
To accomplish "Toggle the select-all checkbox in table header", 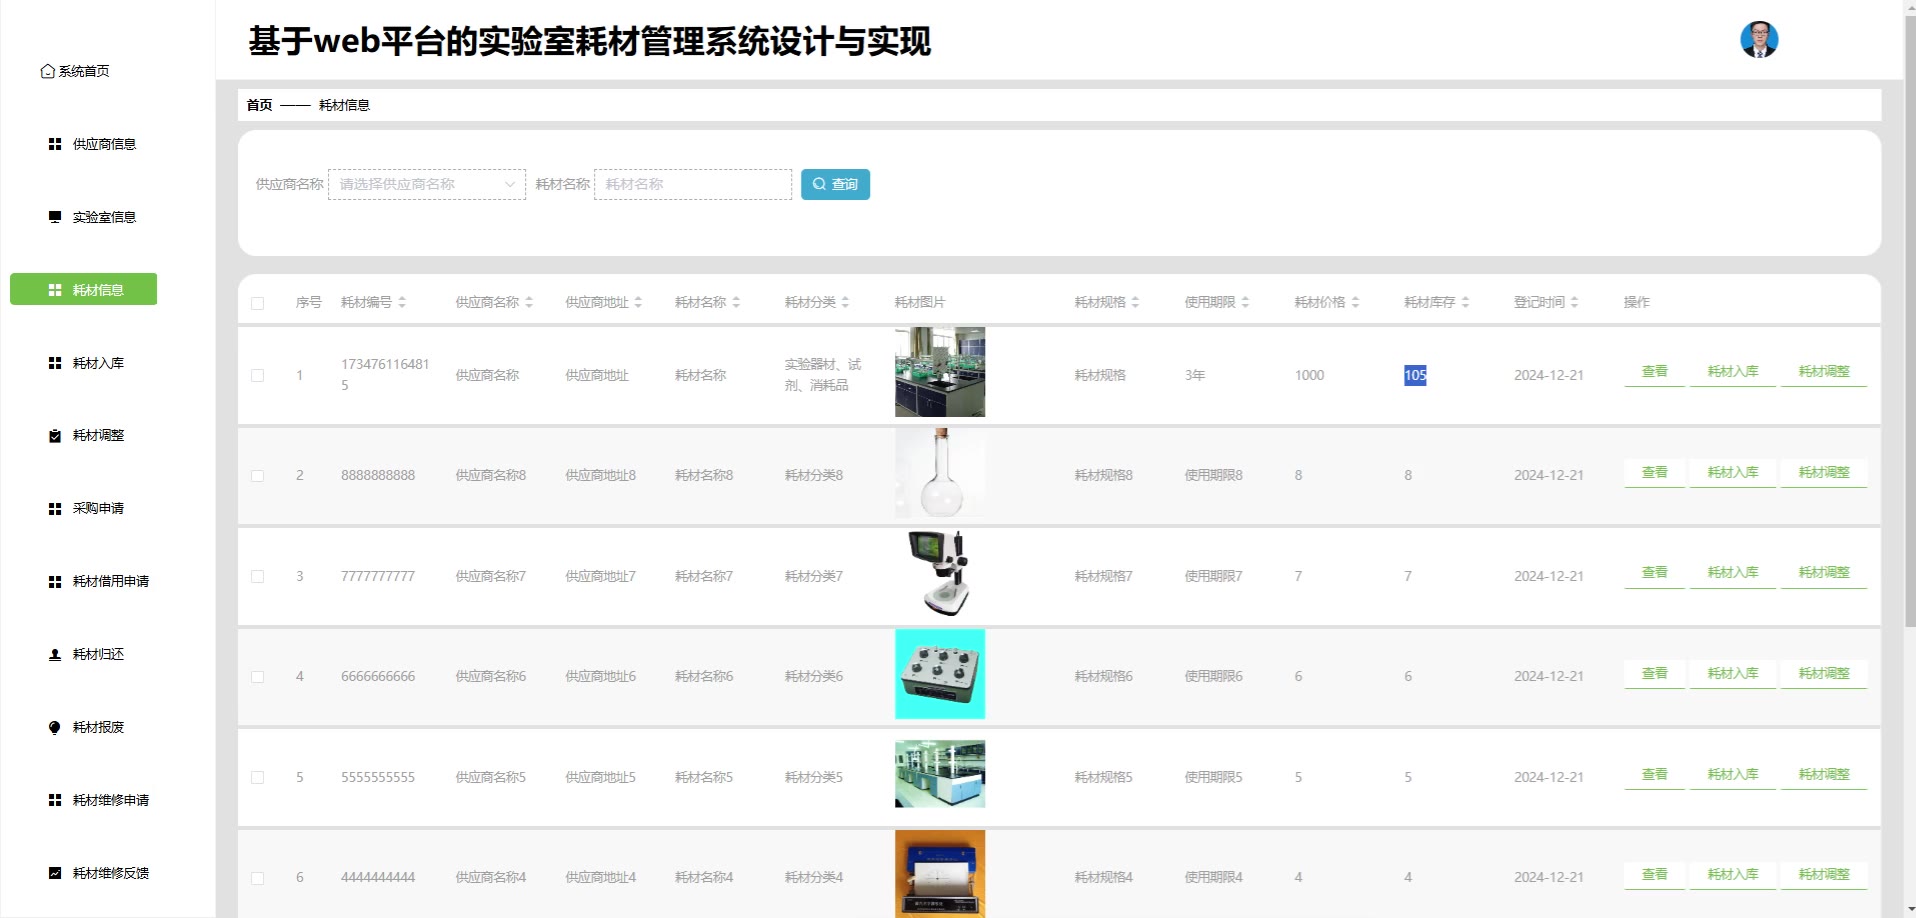I will point(258,303).
